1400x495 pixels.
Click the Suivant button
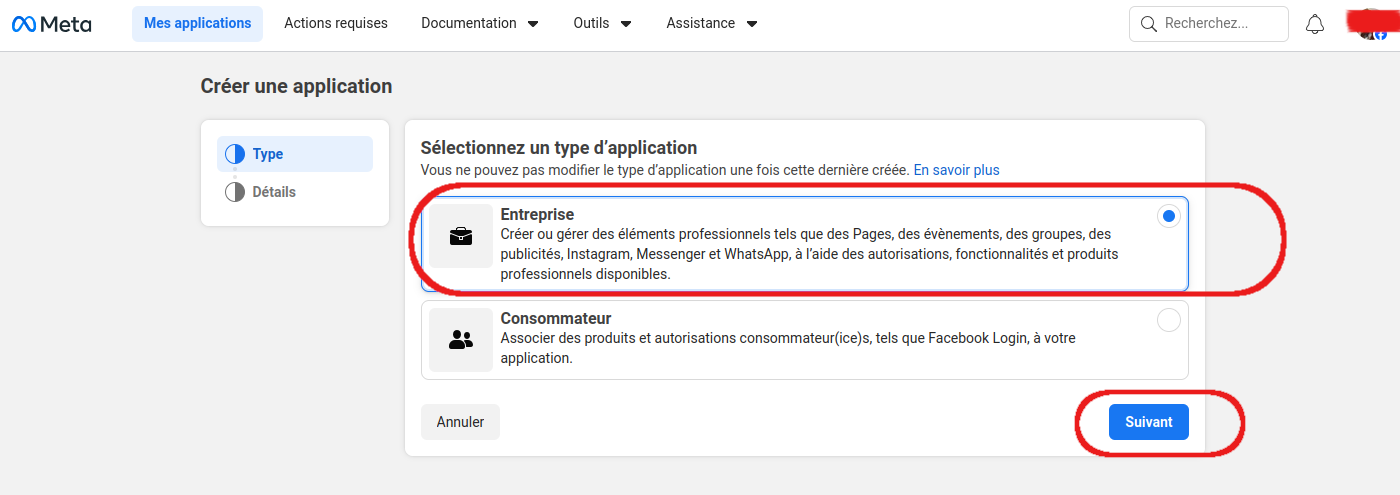pos(1149,422)
